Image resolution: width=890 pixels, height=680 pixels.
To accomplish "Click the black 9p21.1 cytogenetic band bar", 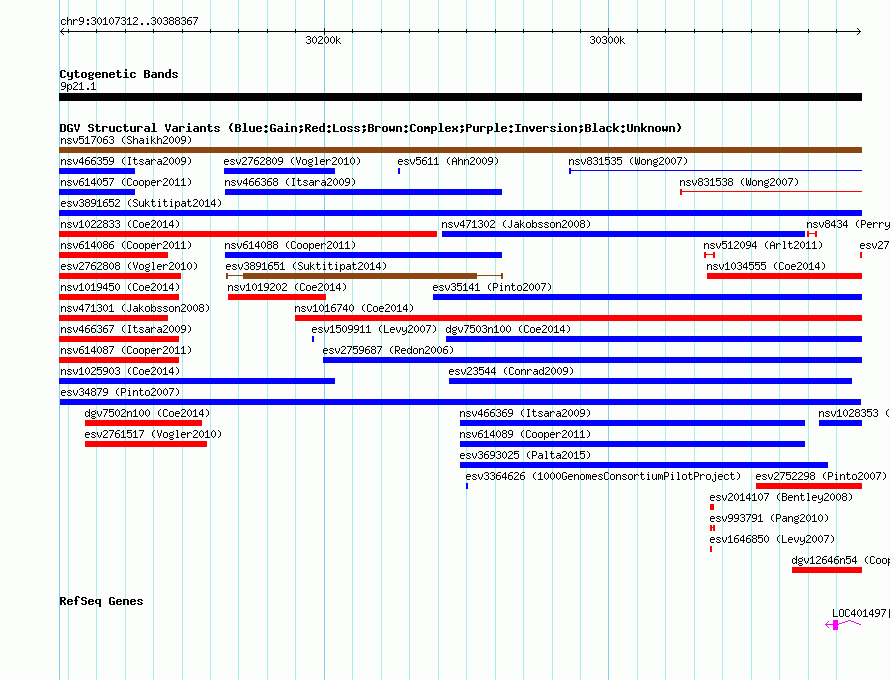I will click(460, 97).
